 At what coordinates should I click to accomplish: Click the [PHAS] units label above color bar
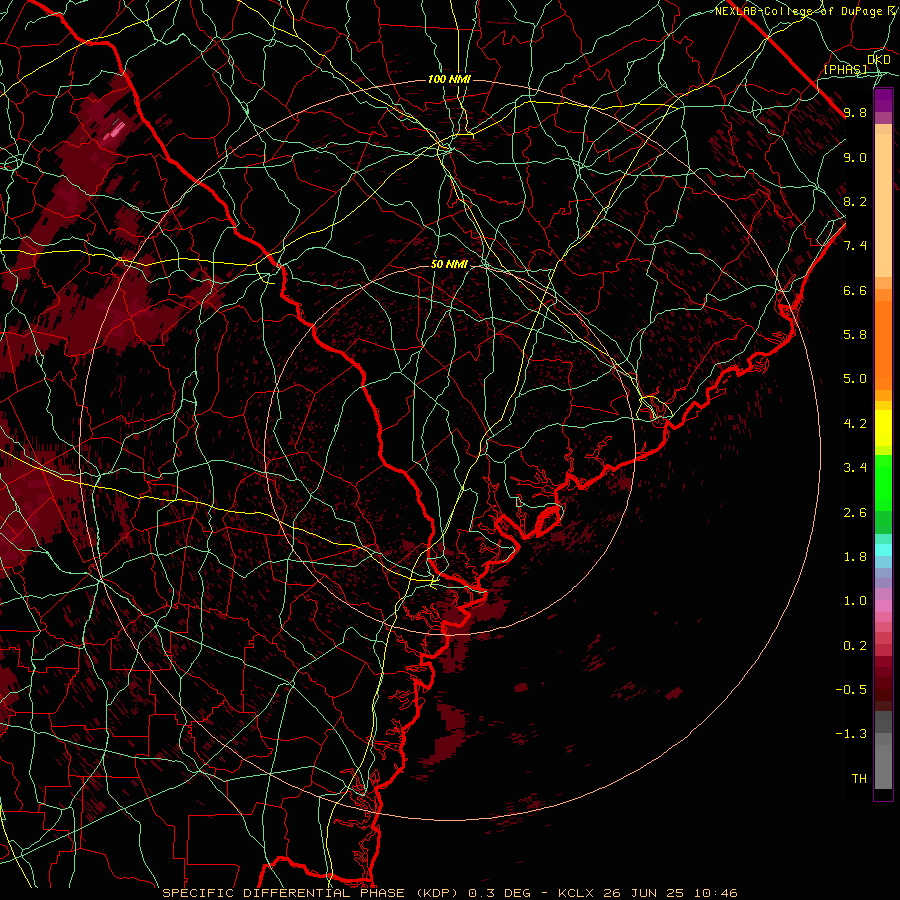pos(845,69)
